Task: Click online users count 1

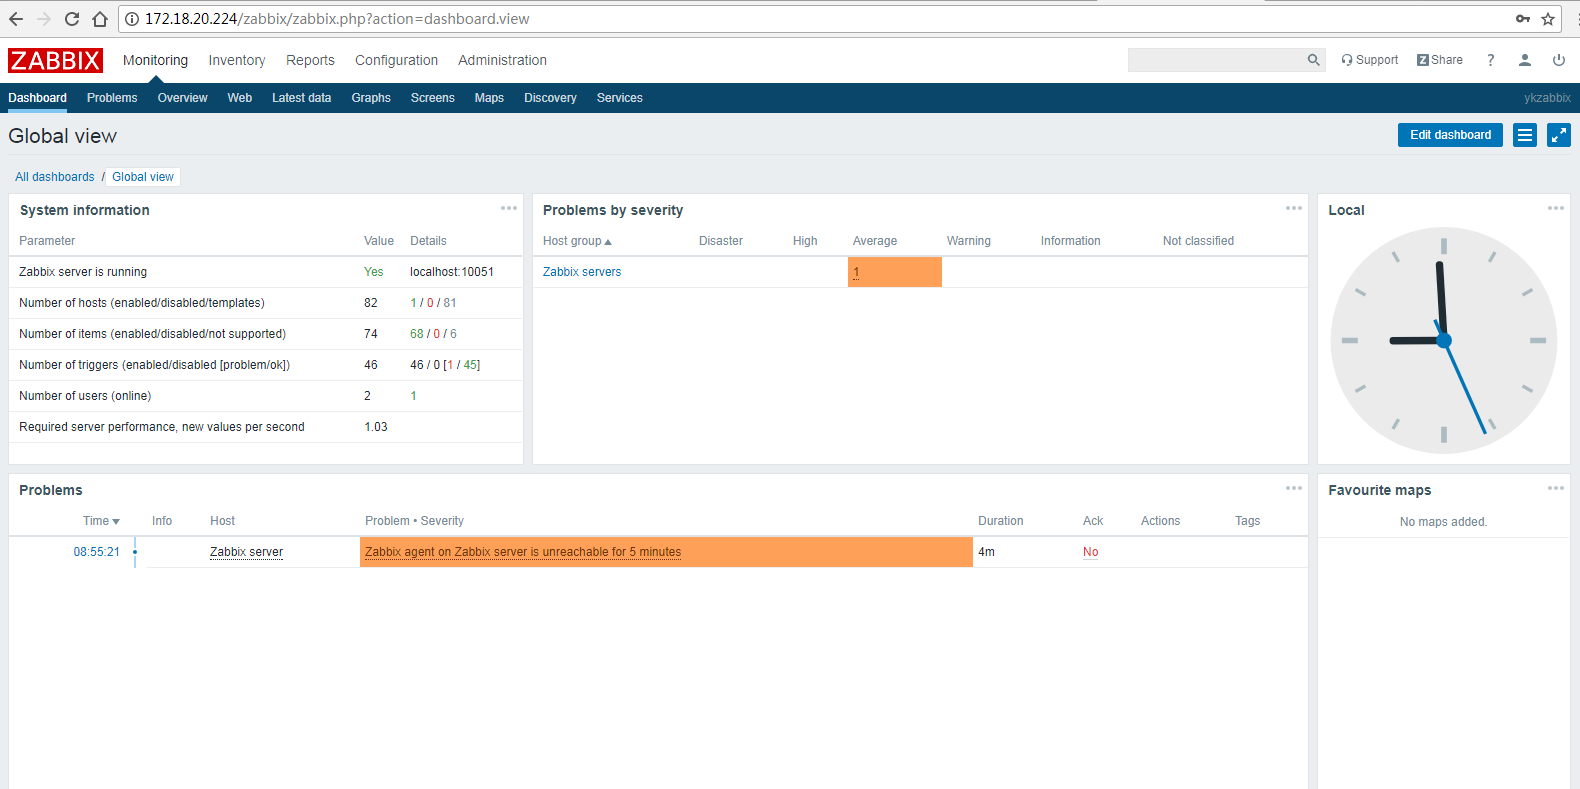Action: point(413,396)
